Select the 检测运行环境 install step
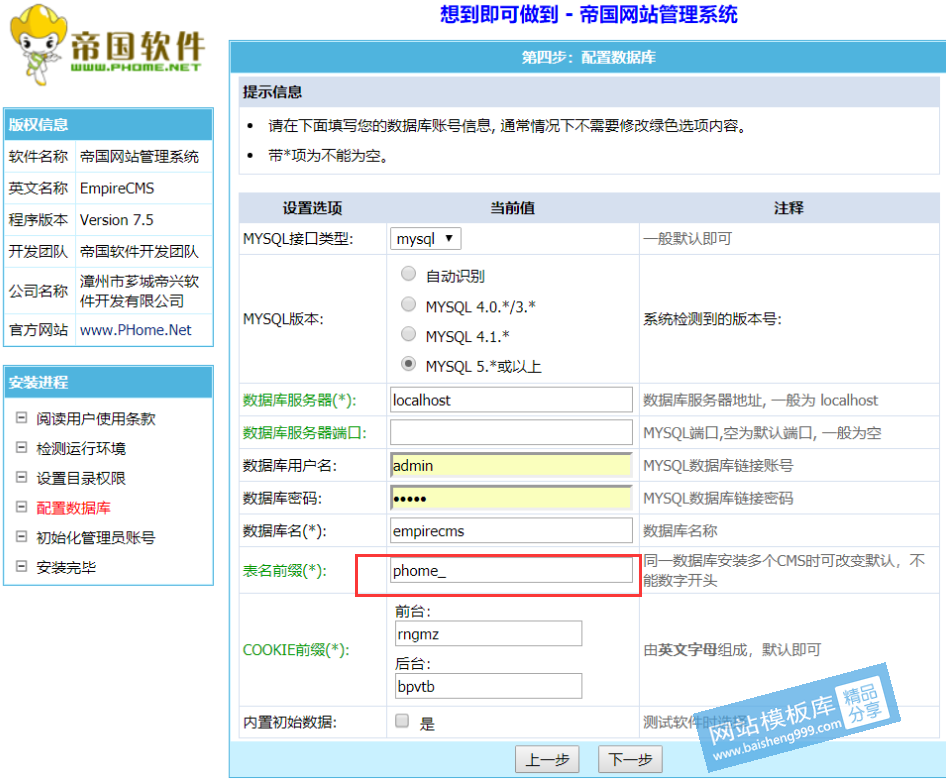The image size is (946, 780). pos(81,448)
